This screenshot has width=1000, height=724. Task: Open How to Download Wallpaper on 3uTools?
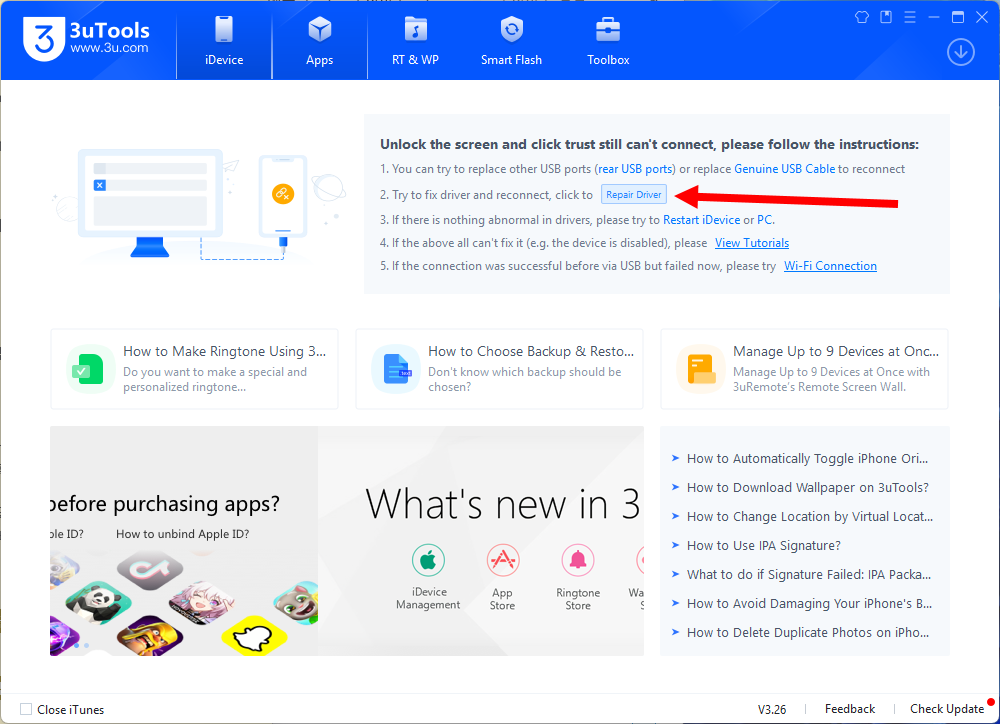click(x=807, y=487)
